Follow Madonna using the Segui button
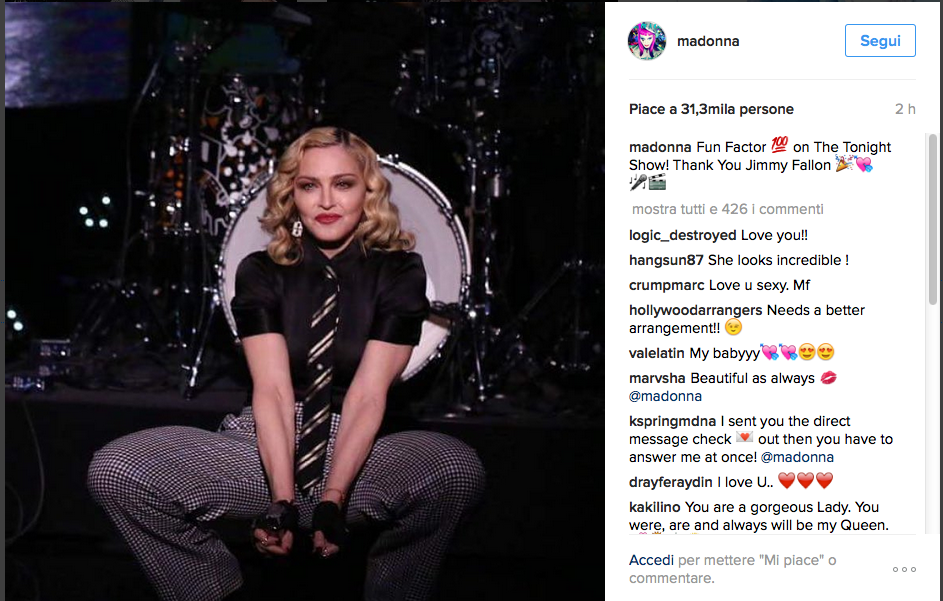Screen dimensions: 943x601 point(879,41)
